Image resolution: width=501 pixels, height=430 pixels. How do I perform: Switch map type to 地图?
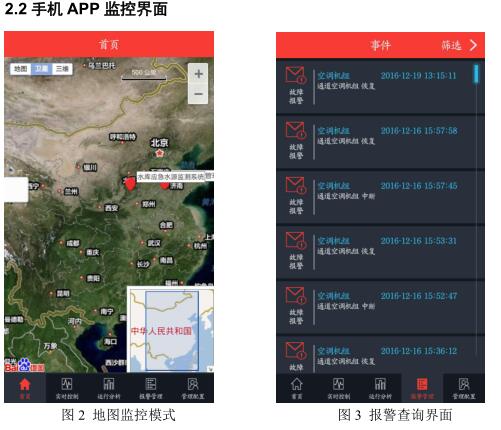21,69
